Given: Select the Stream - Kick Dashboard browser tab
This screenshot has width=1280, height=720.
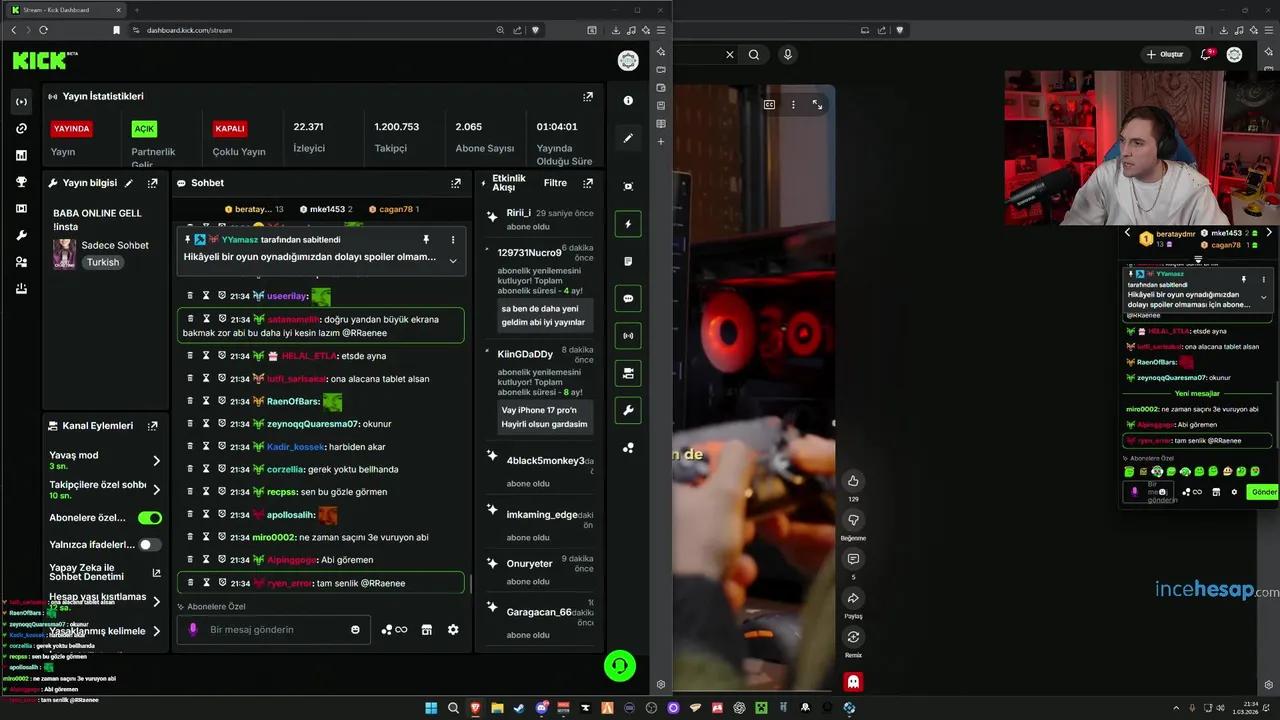Looking at the screenshot, I should tap(65, 10).
